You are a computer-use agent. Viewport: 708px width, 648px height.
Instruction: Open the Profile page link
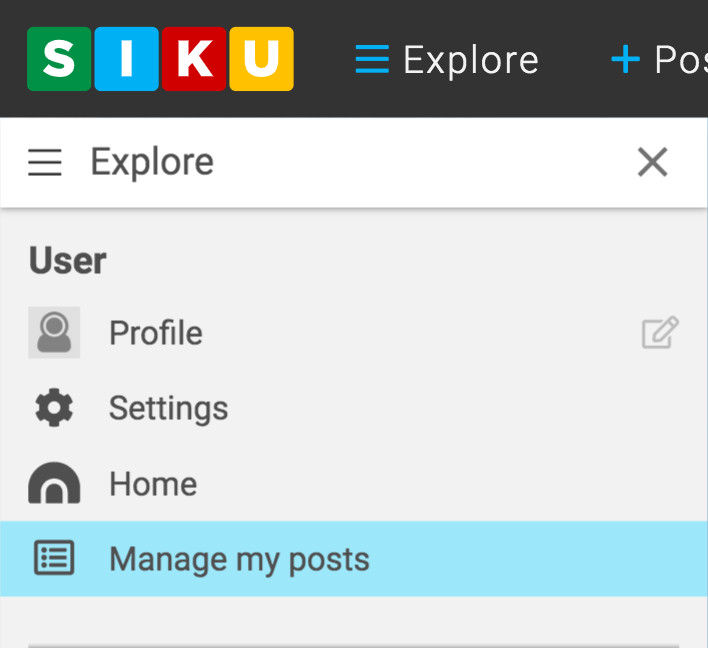tap(156, 333)
